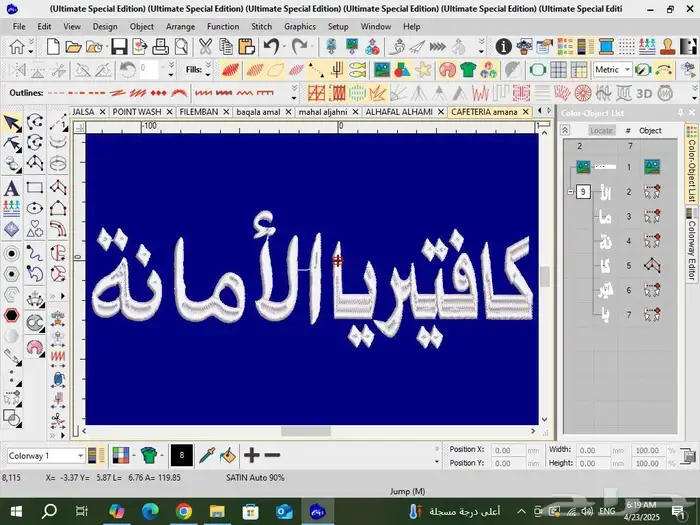Close the POINT WASH tab
Viewport: 700px width, 525px height.
pyautogui.click(x=170, y=112)
